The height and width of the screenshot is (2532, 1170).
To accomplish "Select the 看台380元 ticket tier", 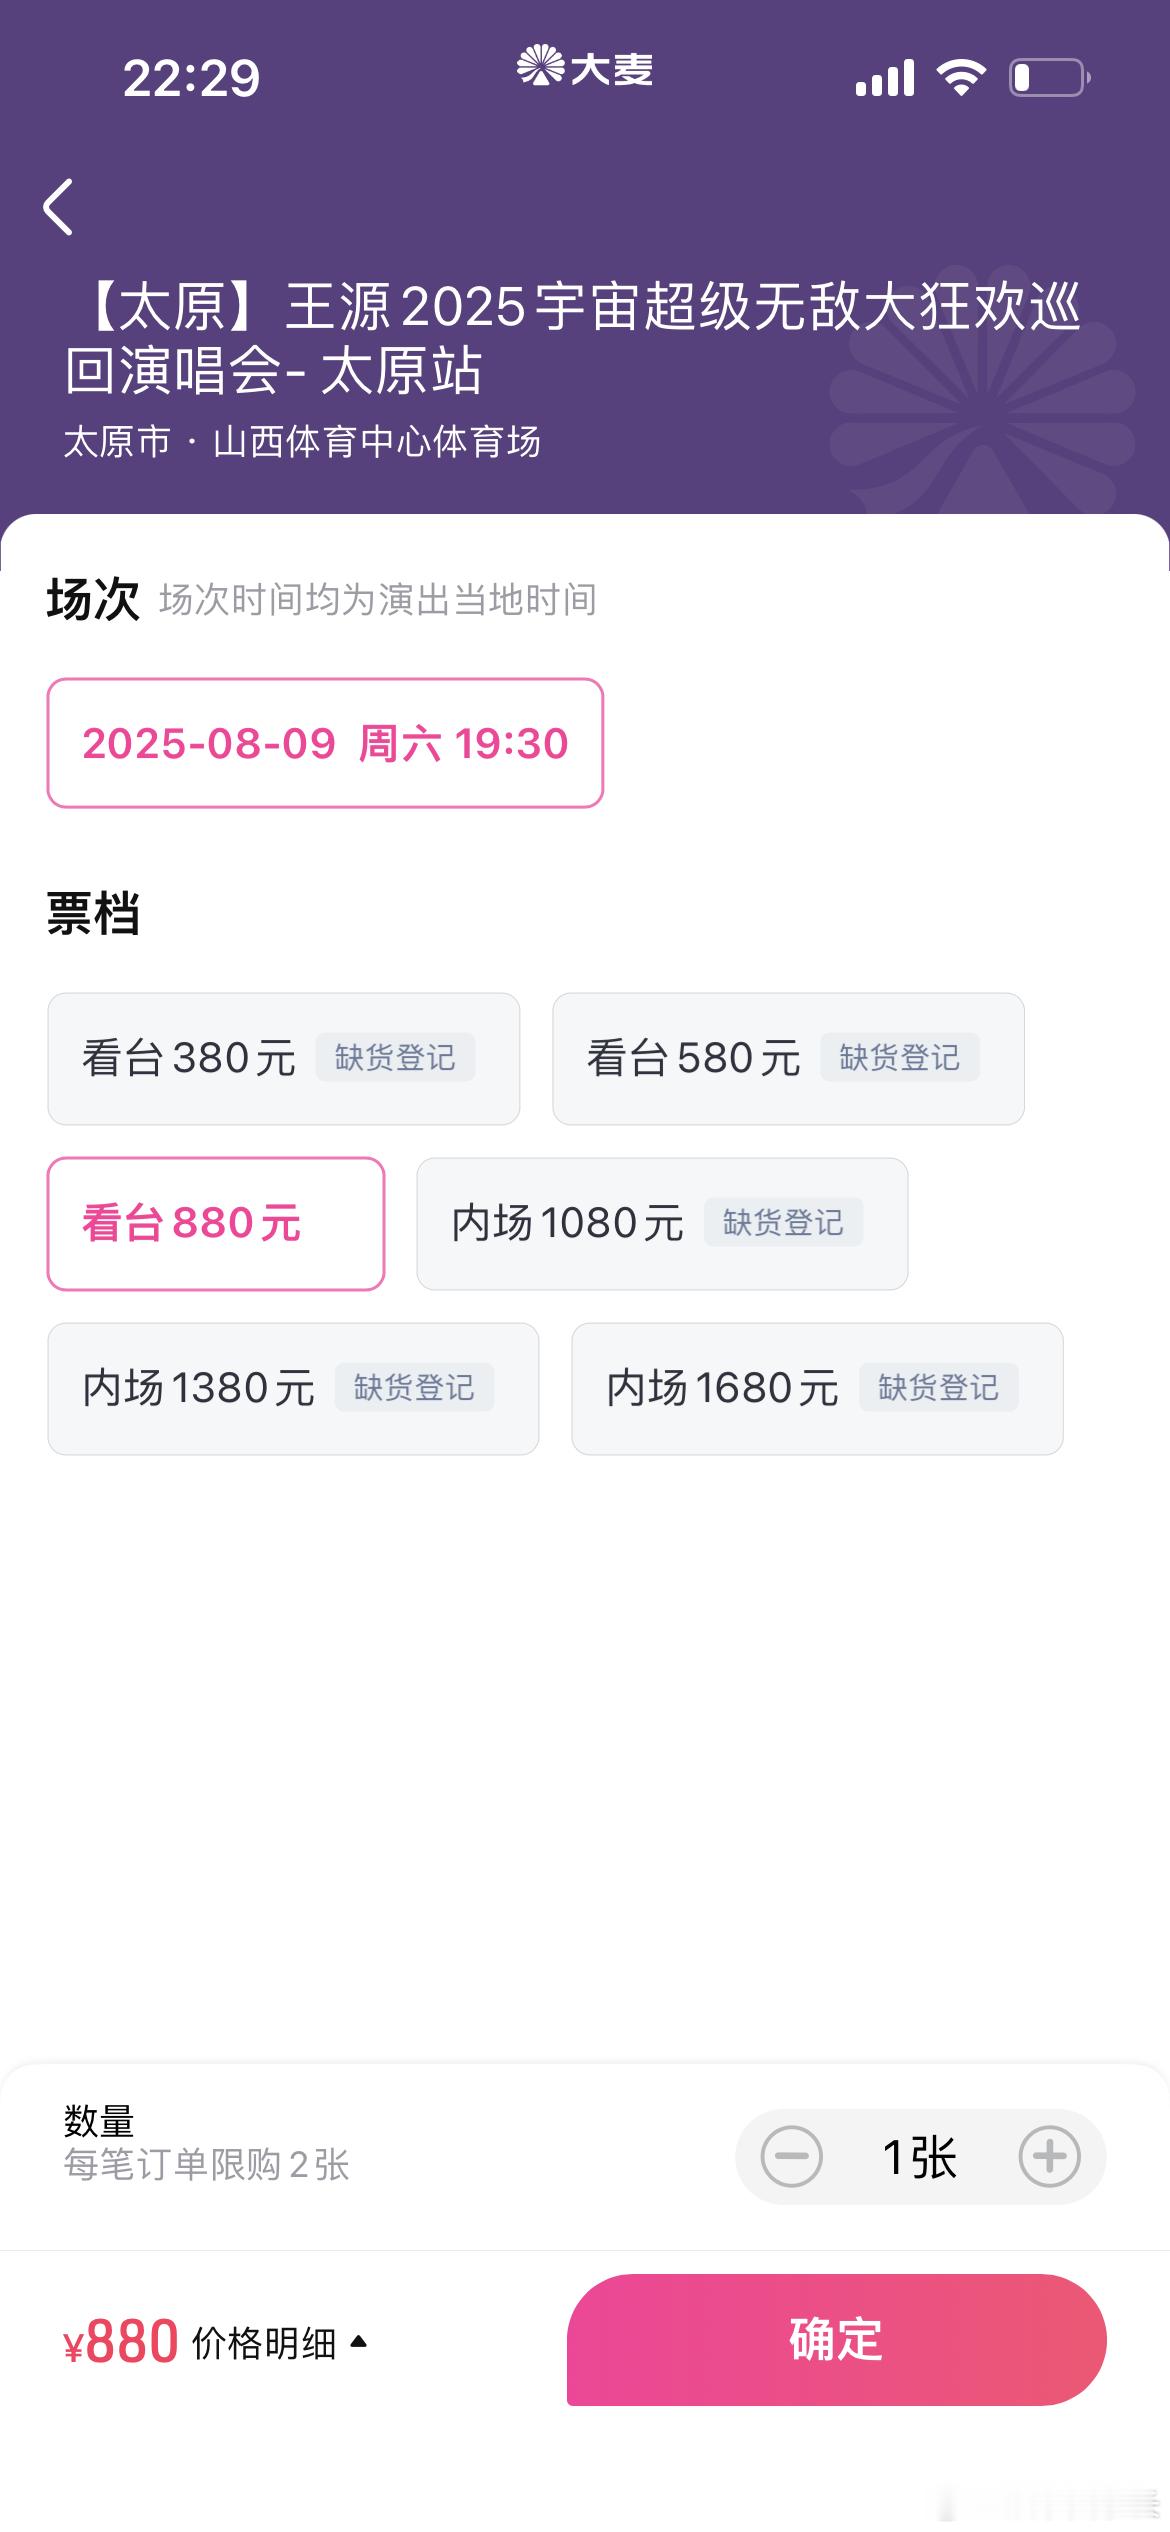I will point(284,1059).
